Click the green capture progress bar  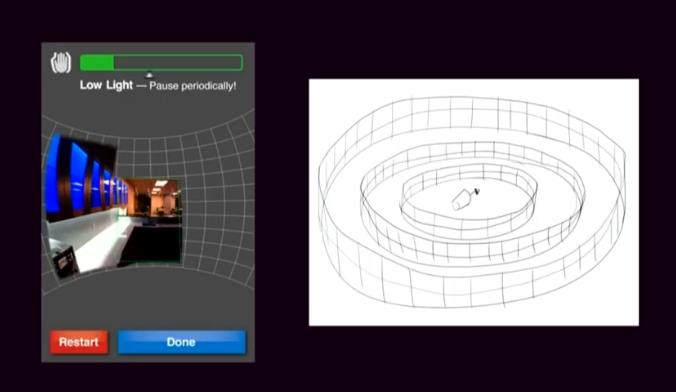pyautogui.click(x=161, y=63)
